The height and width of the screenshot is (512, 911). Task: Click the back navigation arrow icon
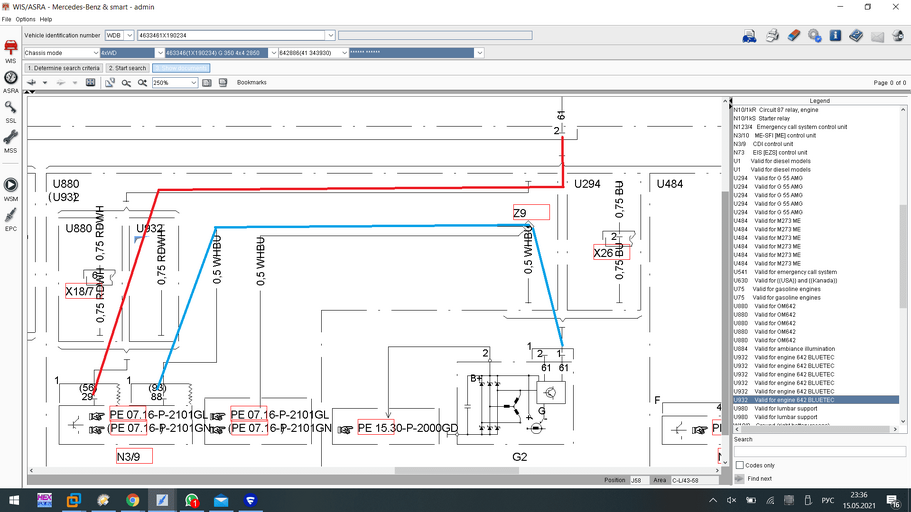pos(32,83)
